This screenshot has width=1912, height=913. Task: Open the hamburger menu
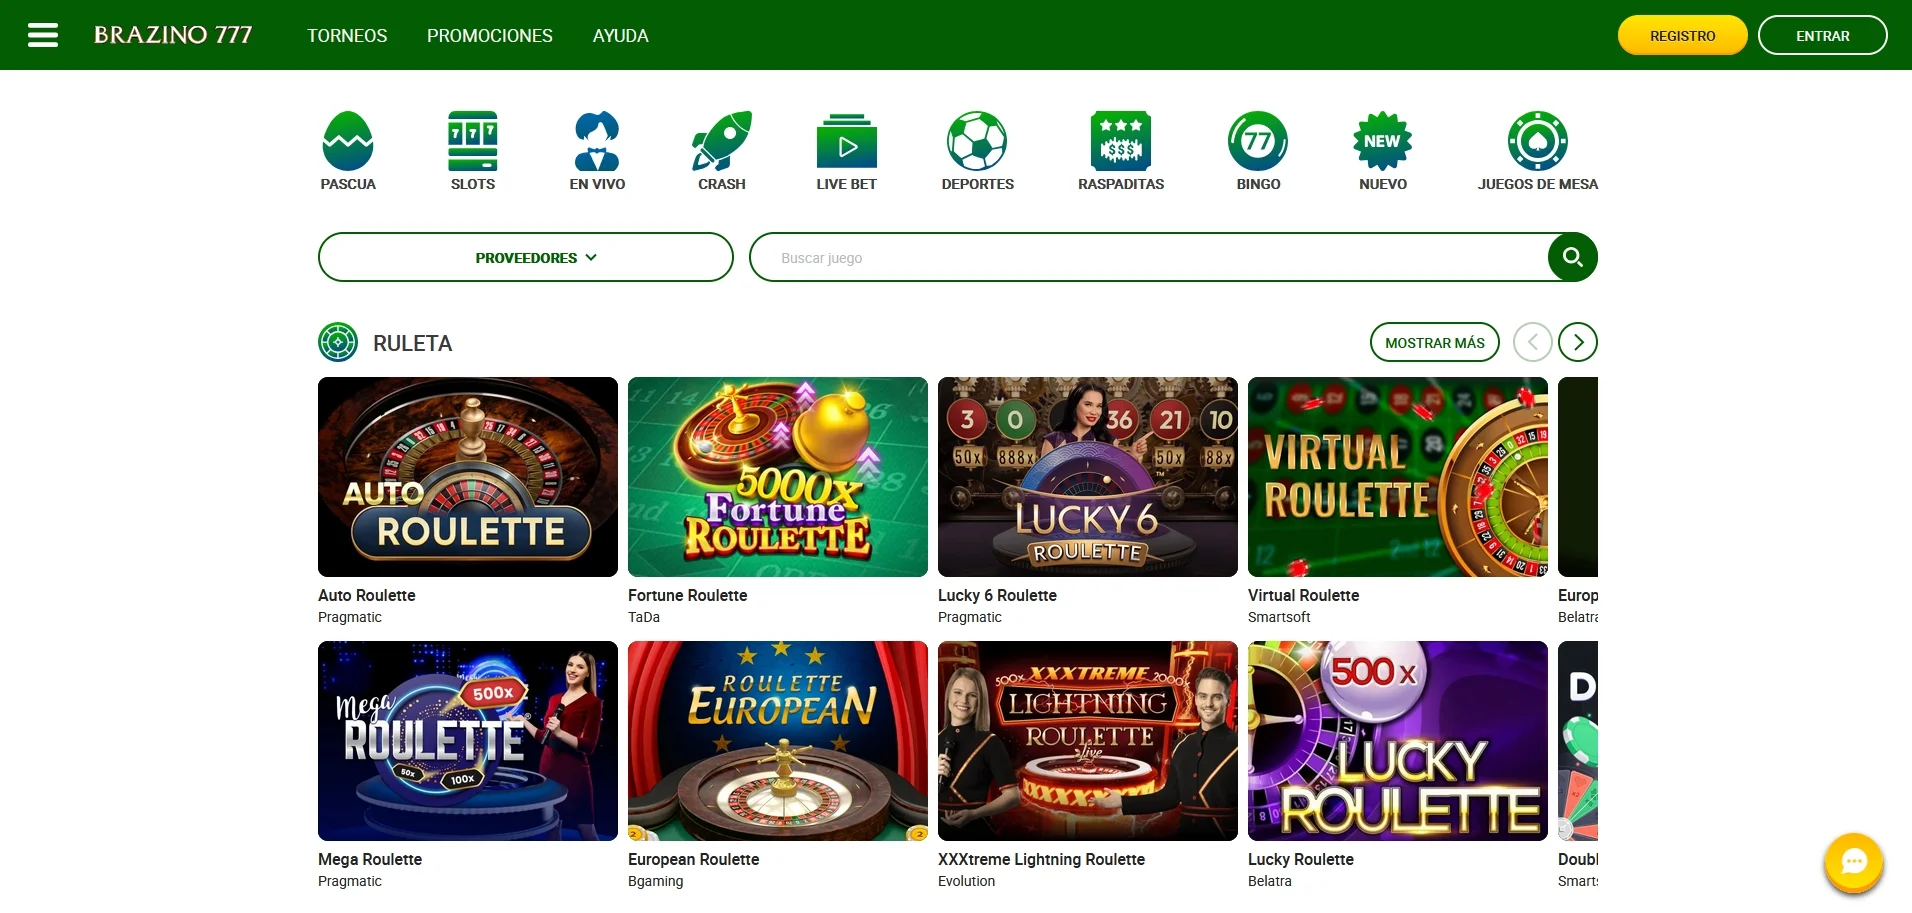[43, 34]
